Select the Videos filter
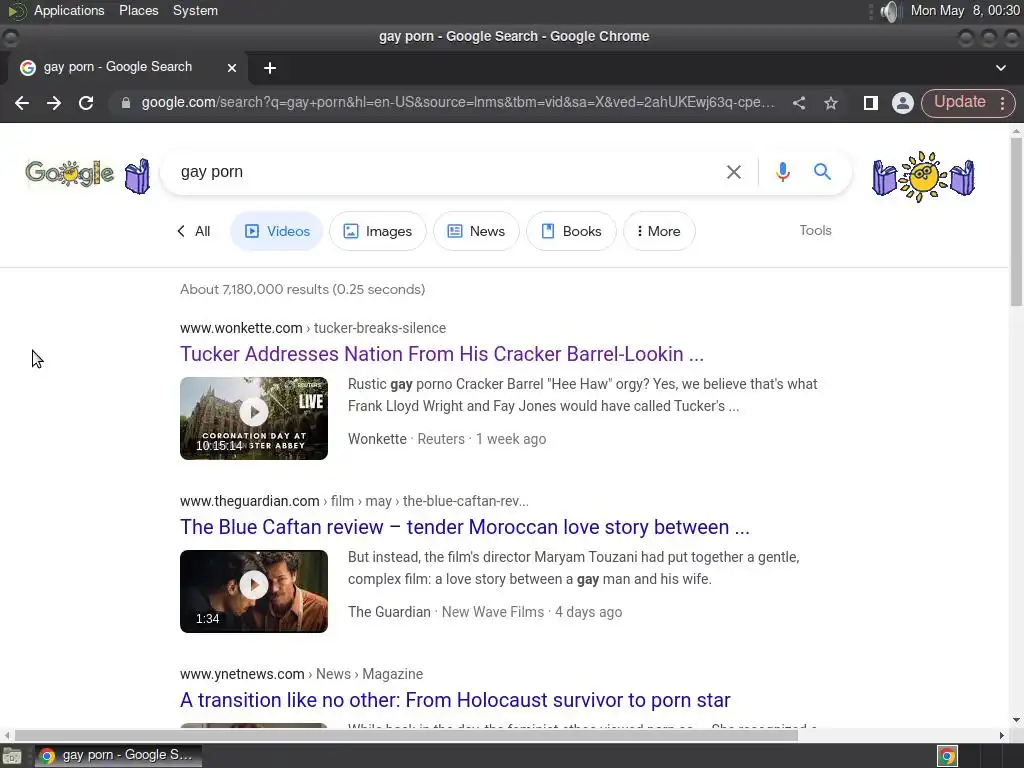Viewport: 1024px width, 768px height. 277,231
